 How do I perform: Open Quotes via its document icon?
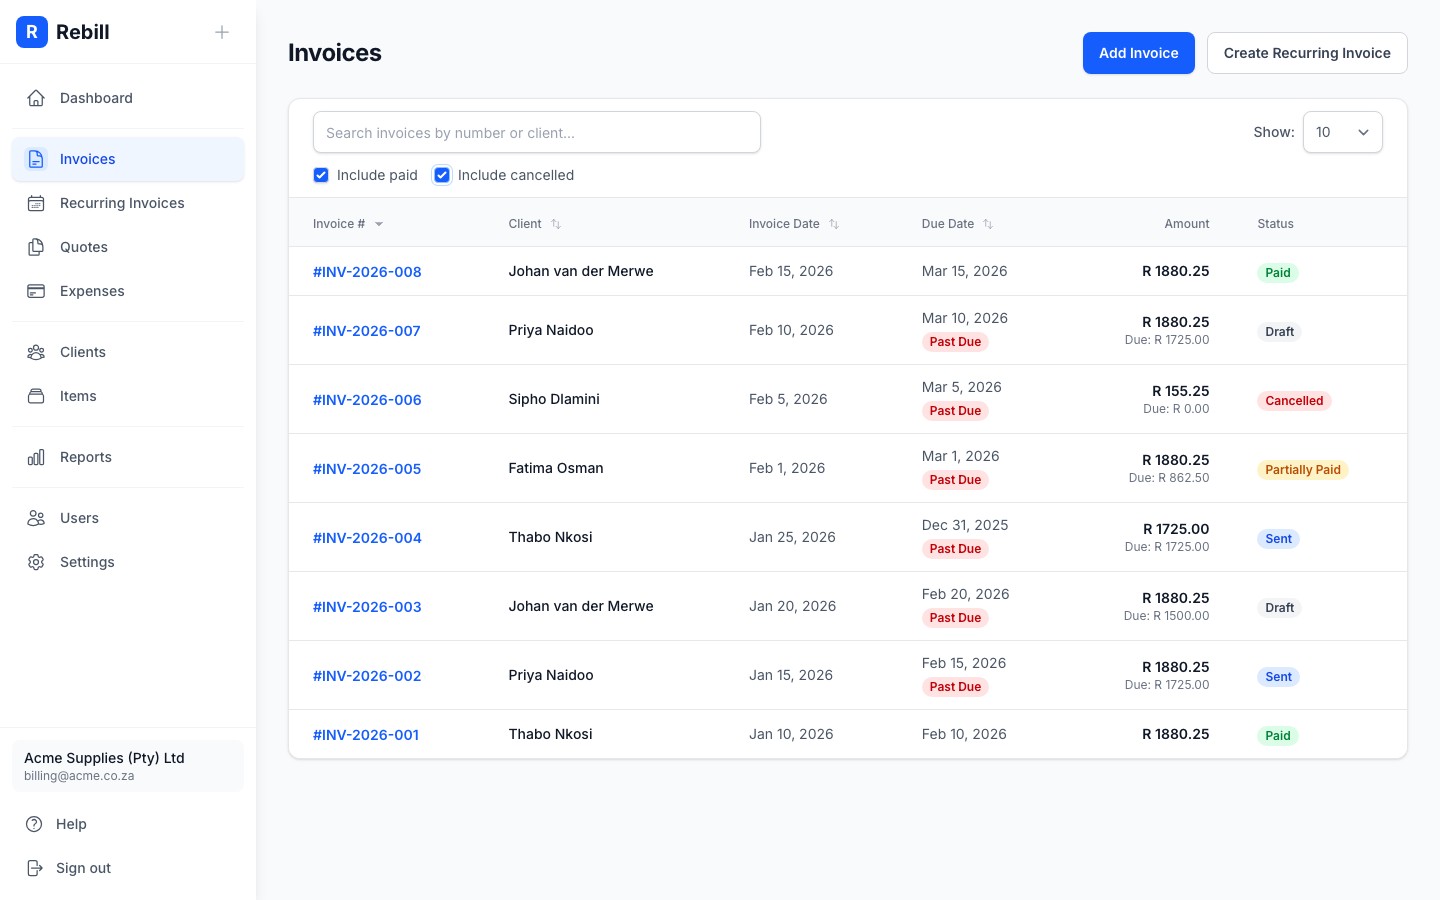36,247
